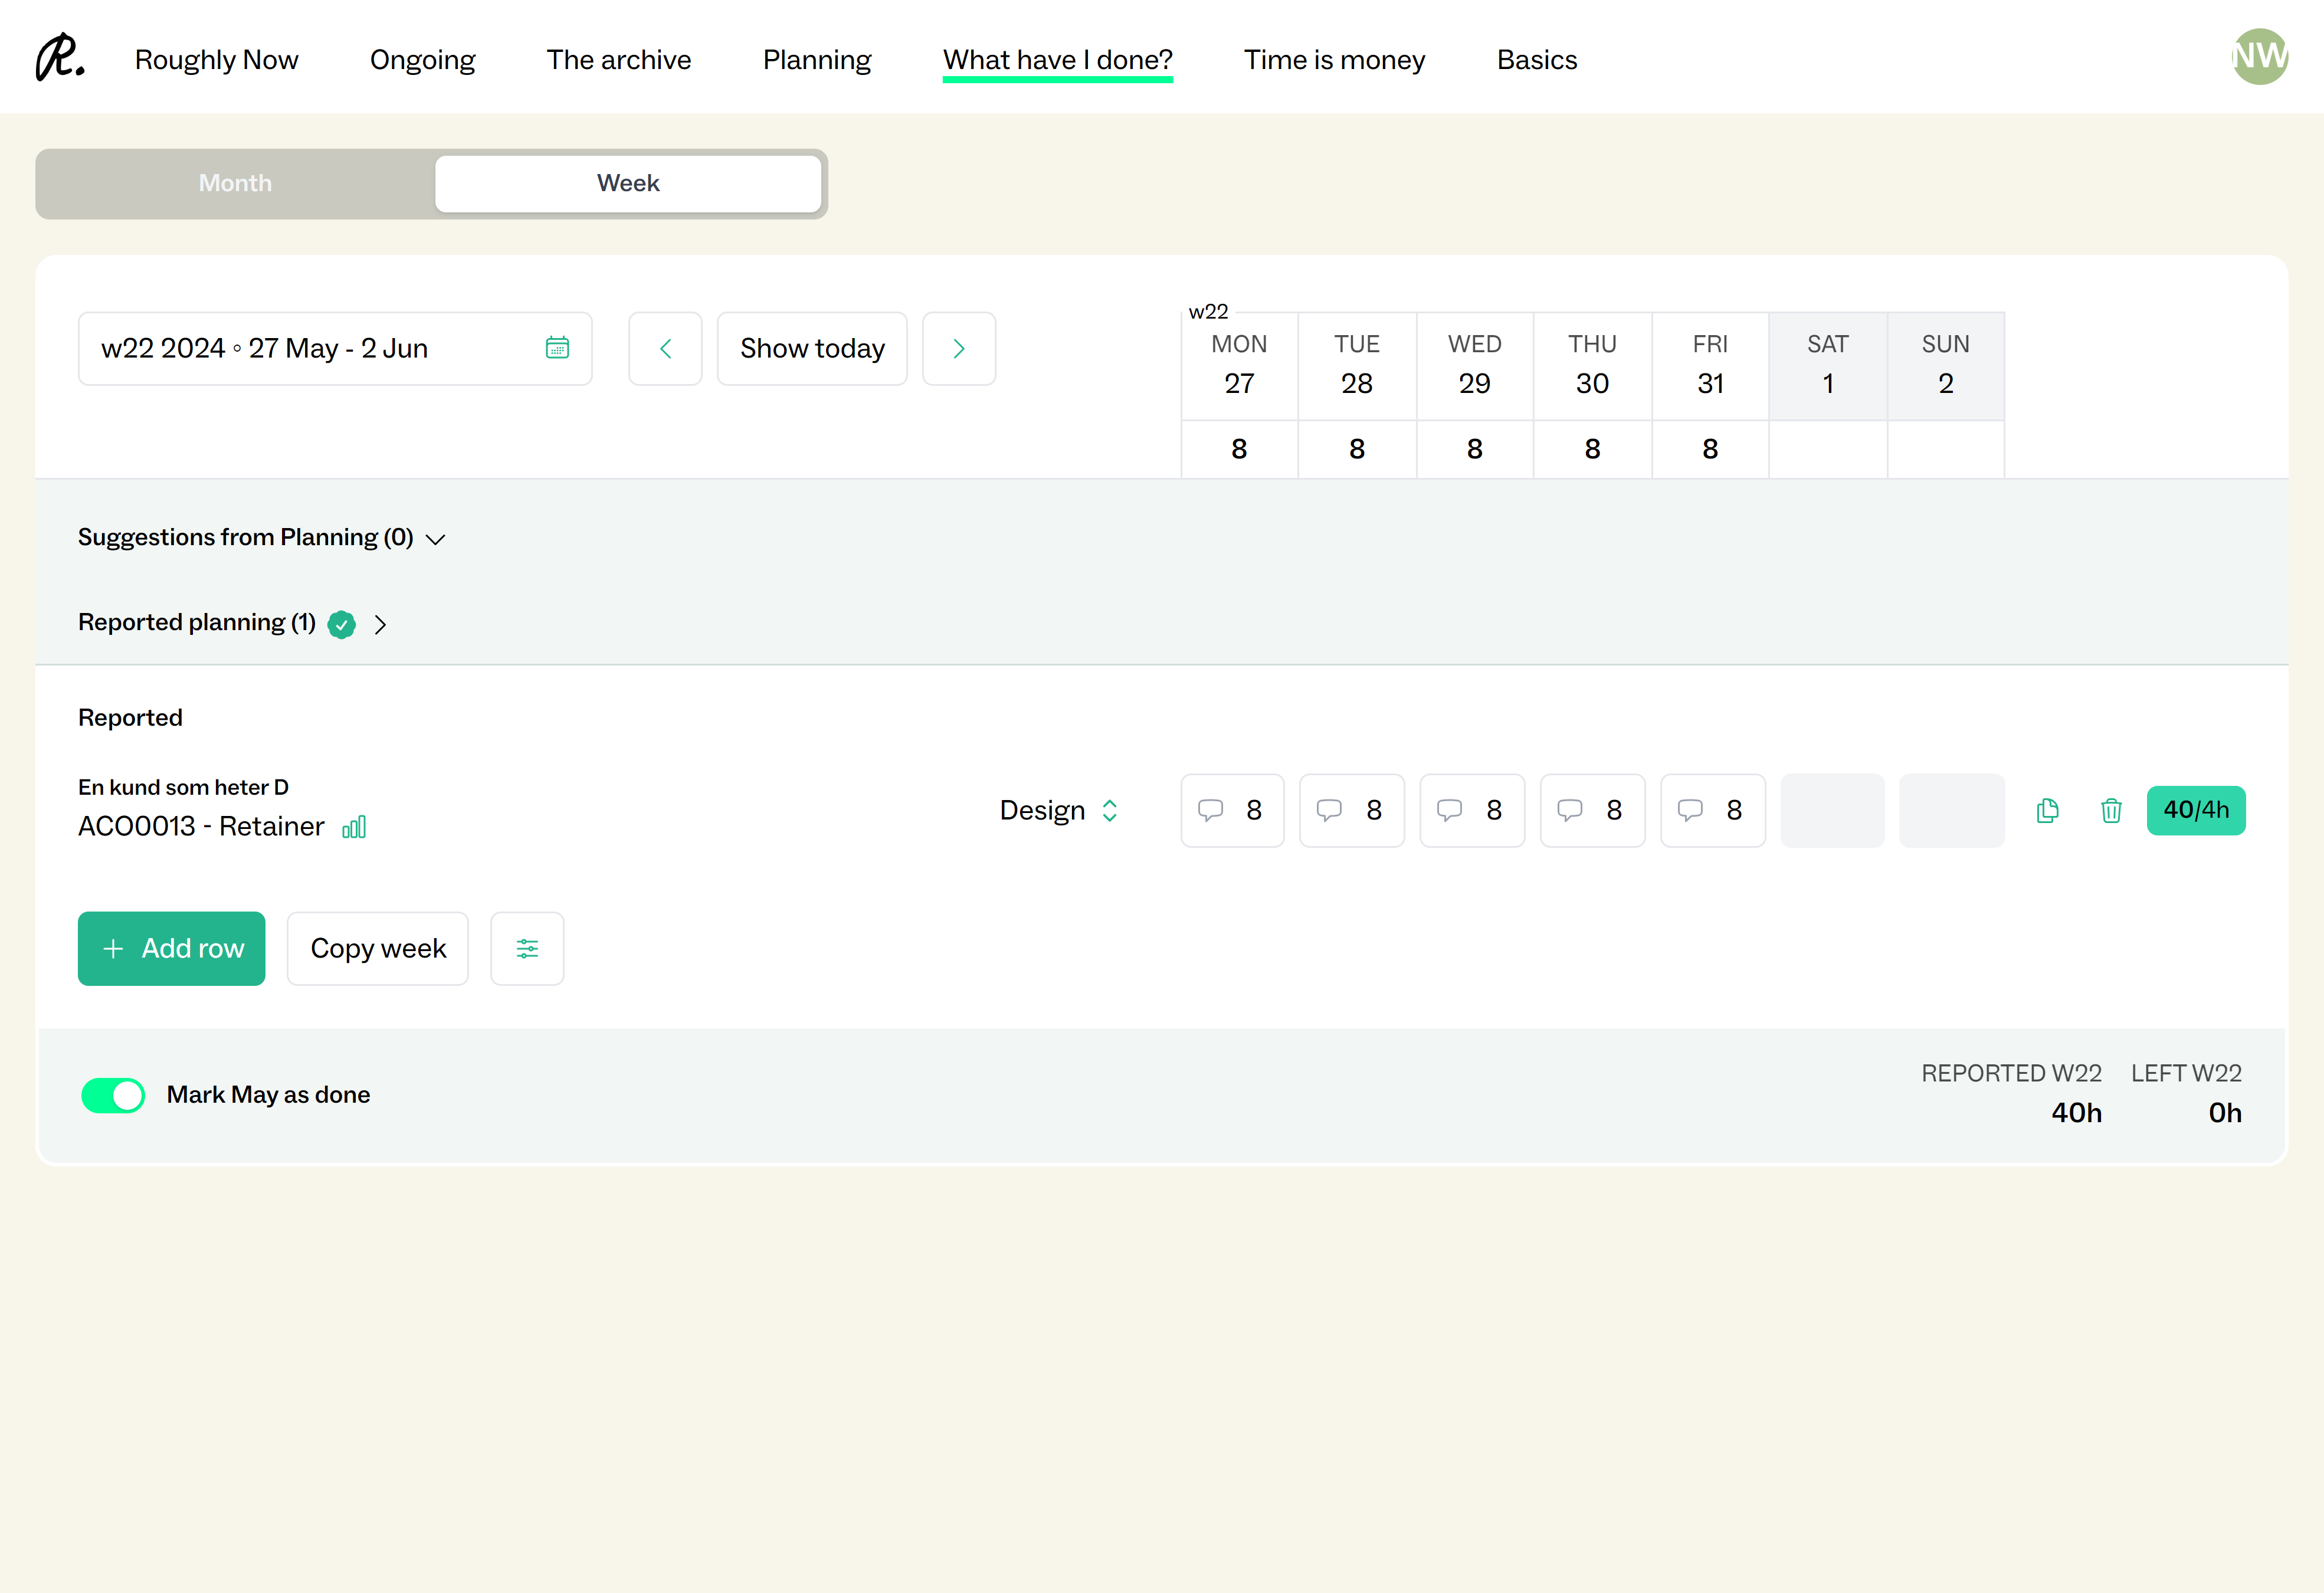Image resolution: width=2324 pixels, height=1593 pixels.
Task: Select the Week view option
Action: coord(628,183)
